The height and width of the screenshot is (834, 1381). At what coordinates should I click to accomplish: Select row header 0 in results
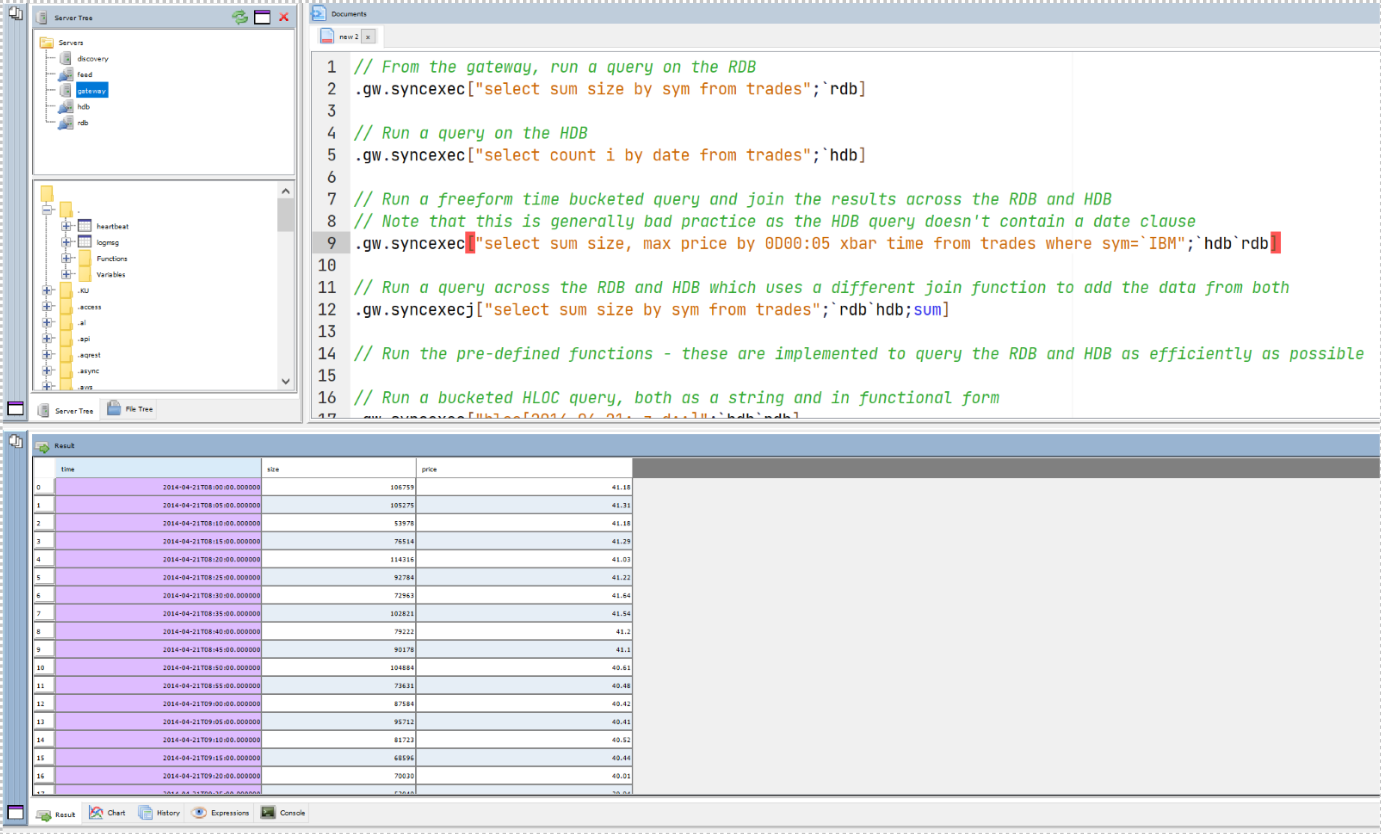(x=44, y=487)
